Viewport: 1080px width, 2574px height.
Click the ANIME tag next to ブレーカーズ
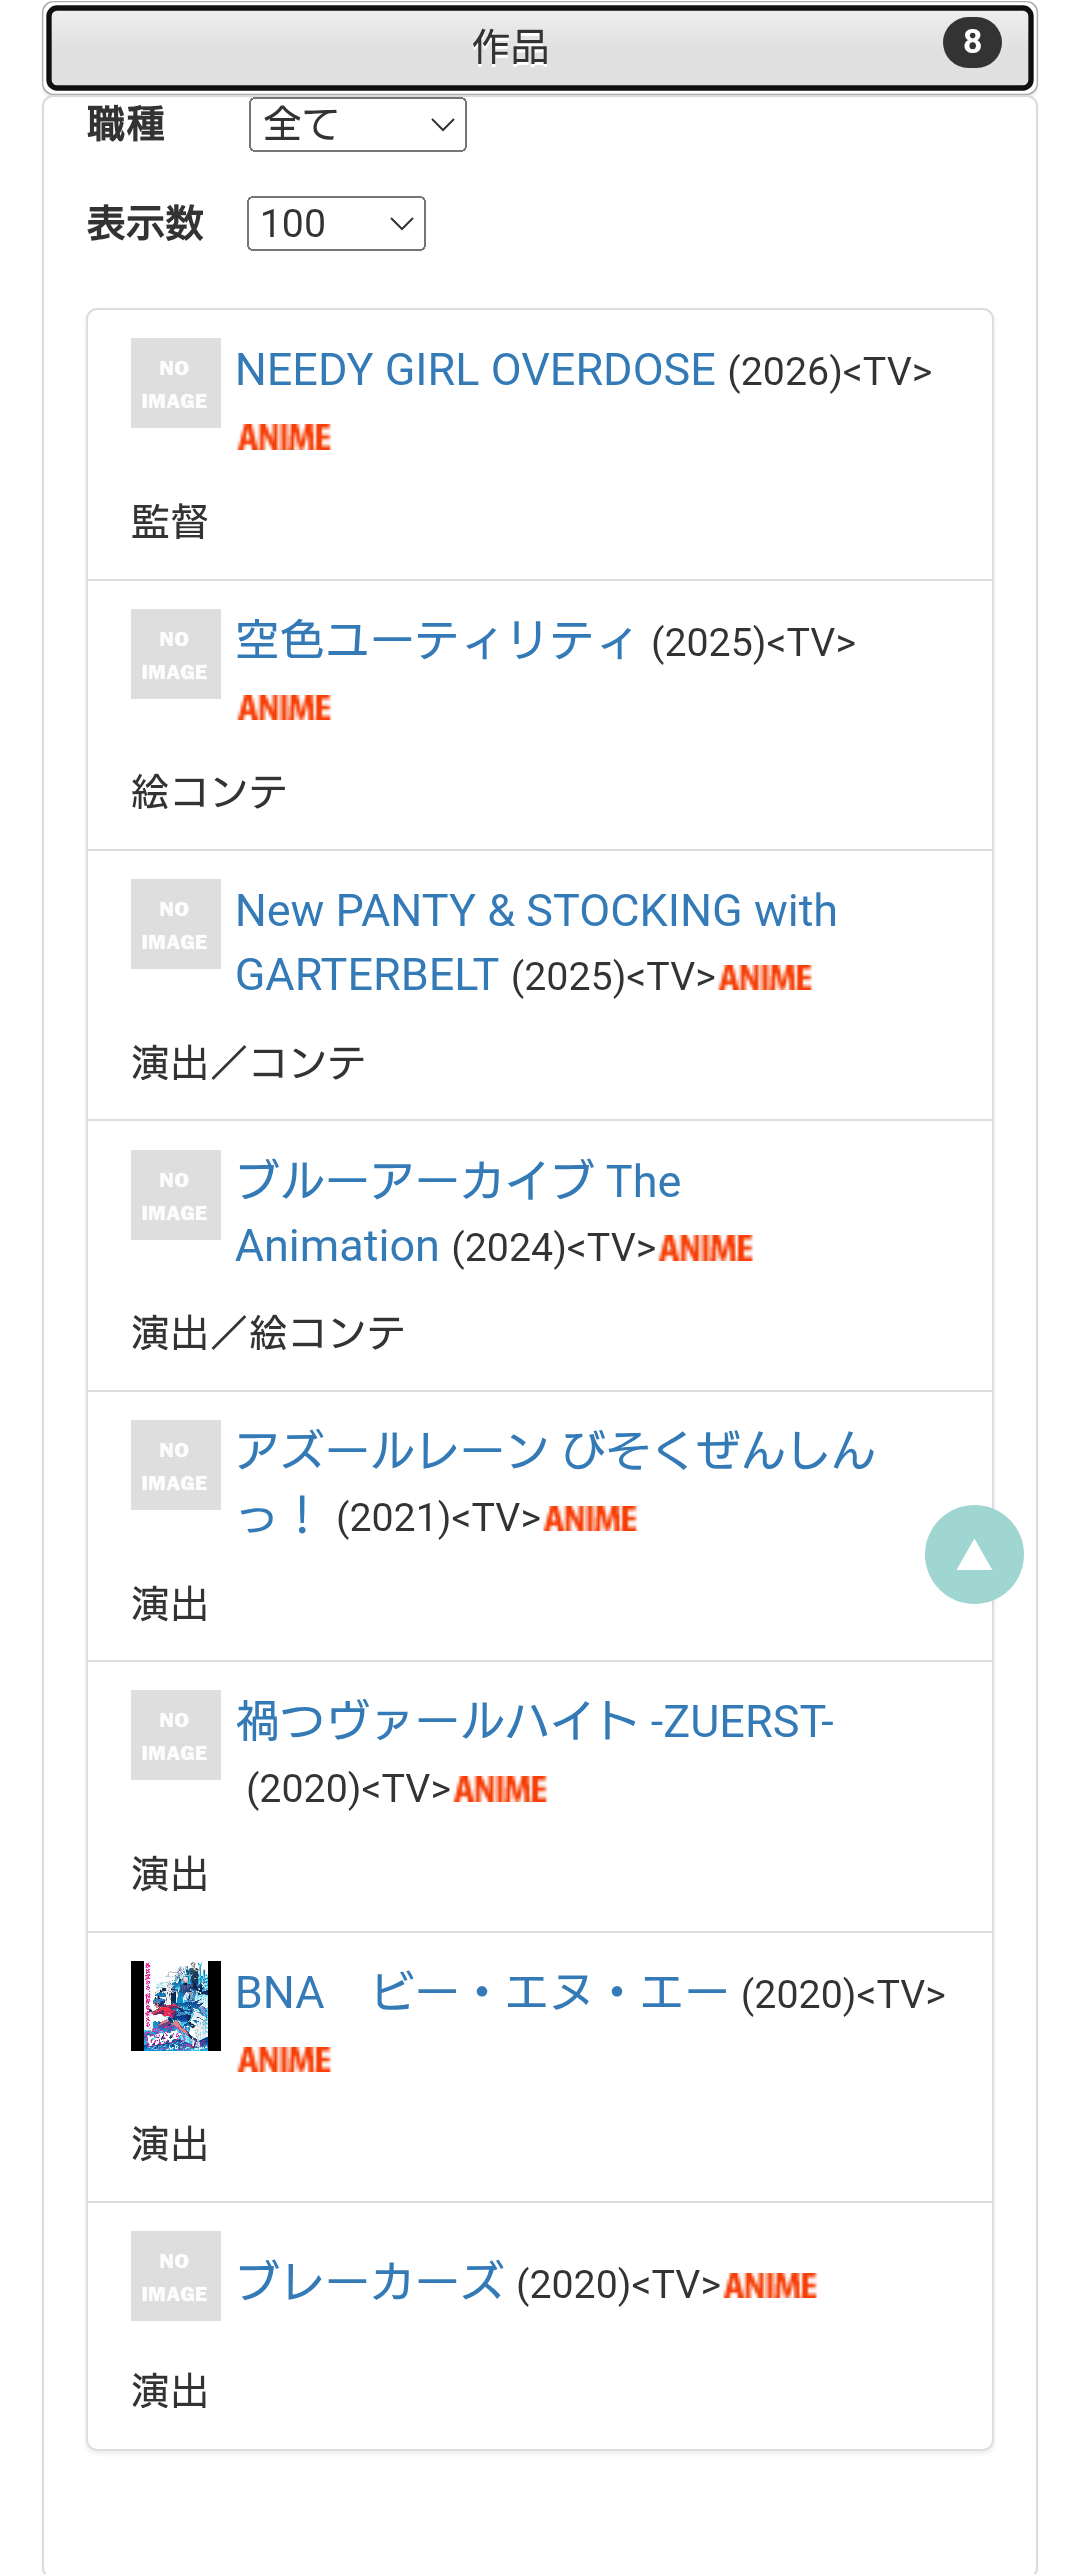pyautogui.click(x=770, y=2285)
